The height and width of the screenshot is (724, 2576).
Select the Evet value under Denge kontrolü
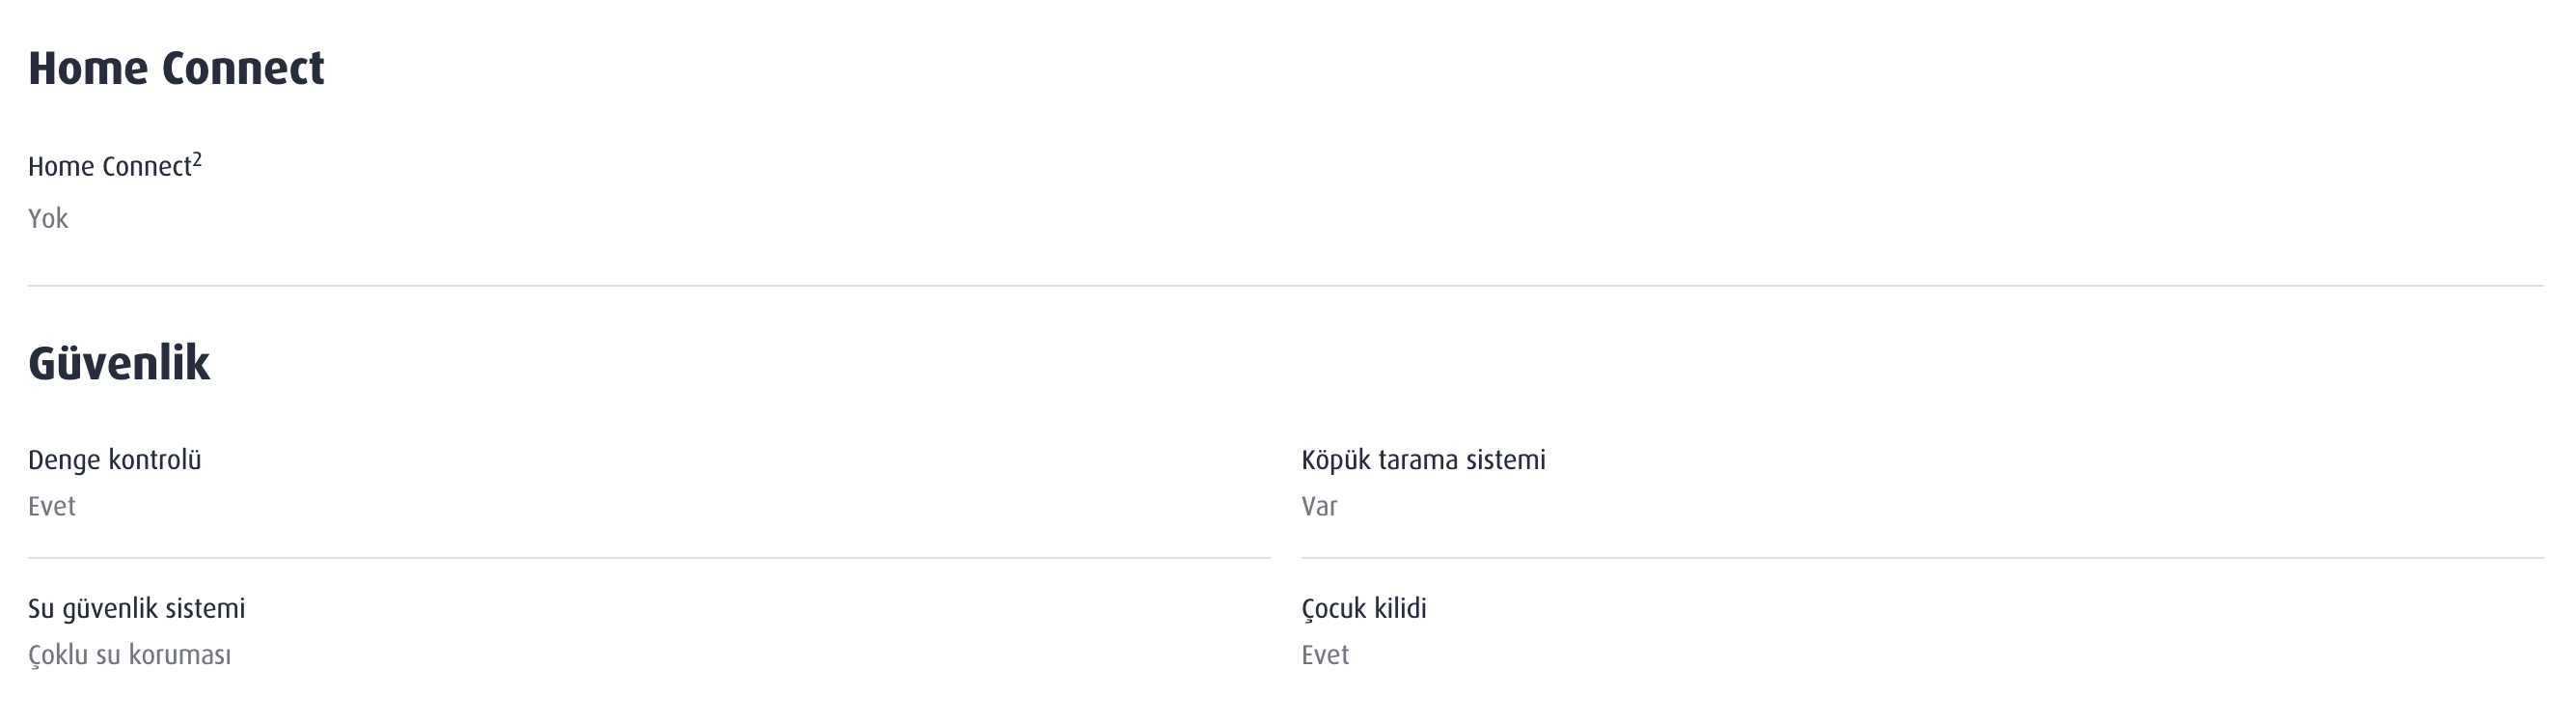pyautogui.click(x=52, y=506)
